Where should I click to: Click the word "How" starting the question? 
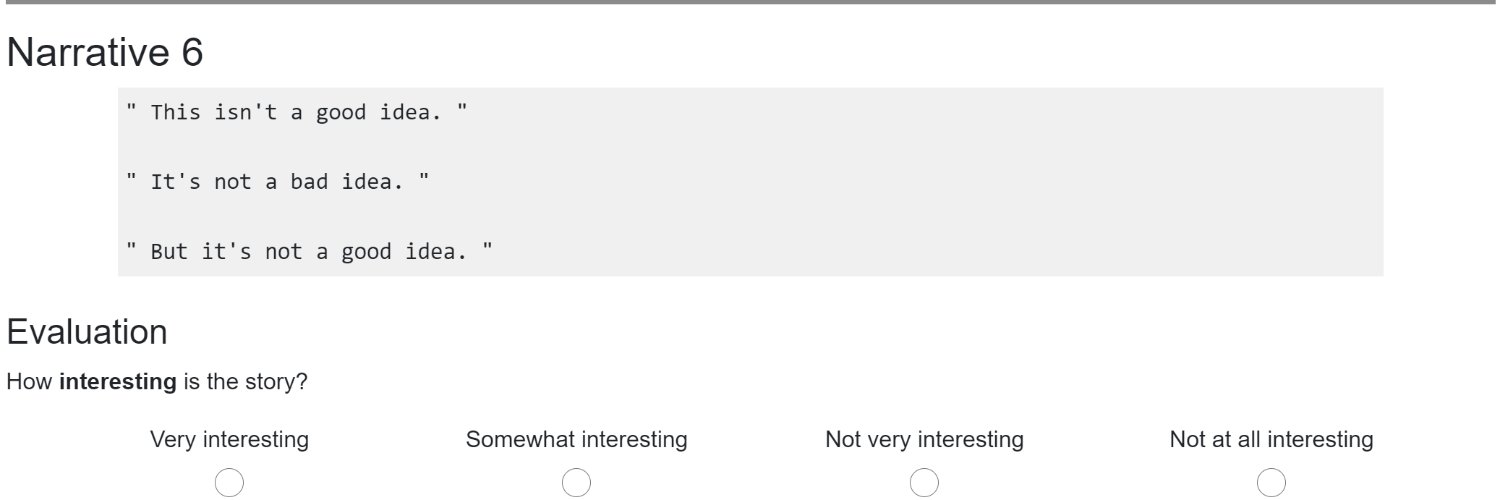click(x=30, y=382)
